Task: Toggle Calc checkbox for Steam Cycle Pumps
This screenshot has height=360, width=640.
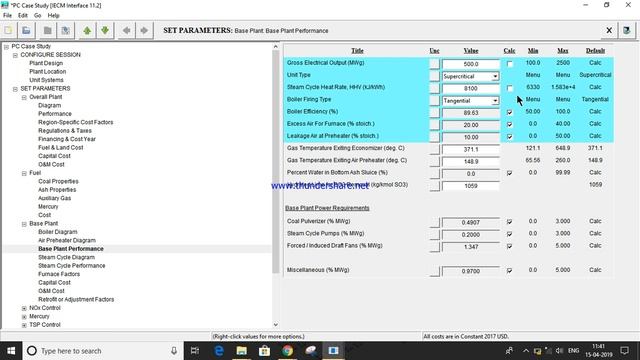Action: point(509,234)
